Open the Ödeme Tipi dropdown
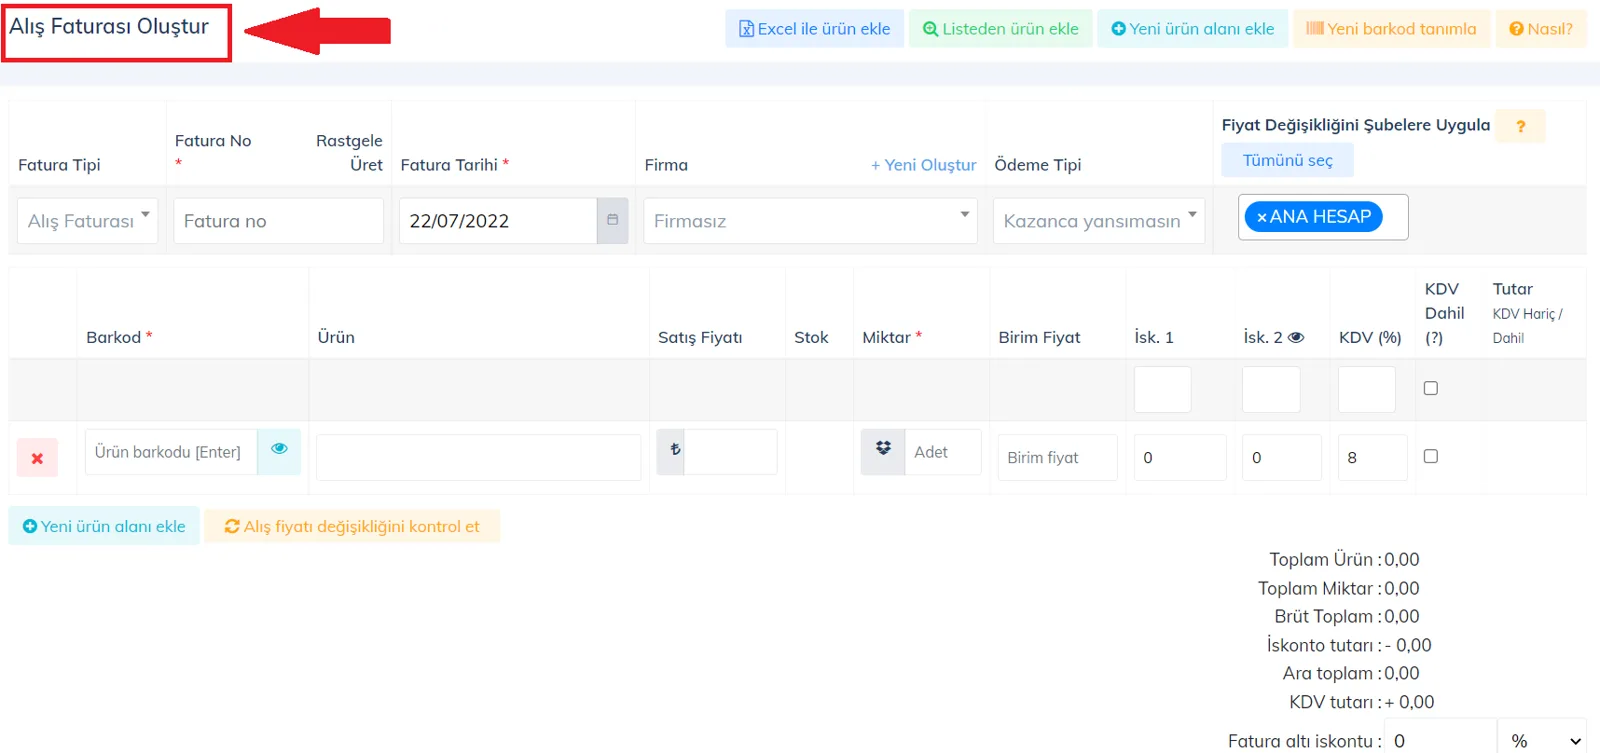 (x=1099, y=221)
